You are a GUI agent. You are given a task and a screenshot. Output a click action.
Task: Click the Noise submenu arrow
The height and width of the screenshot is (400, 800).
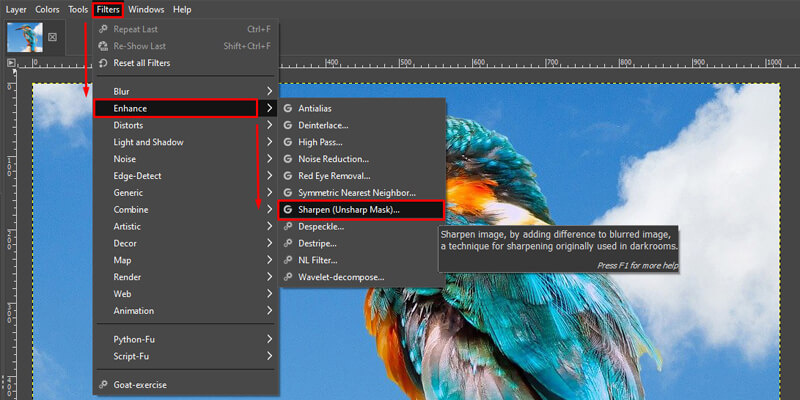[269, 159]
